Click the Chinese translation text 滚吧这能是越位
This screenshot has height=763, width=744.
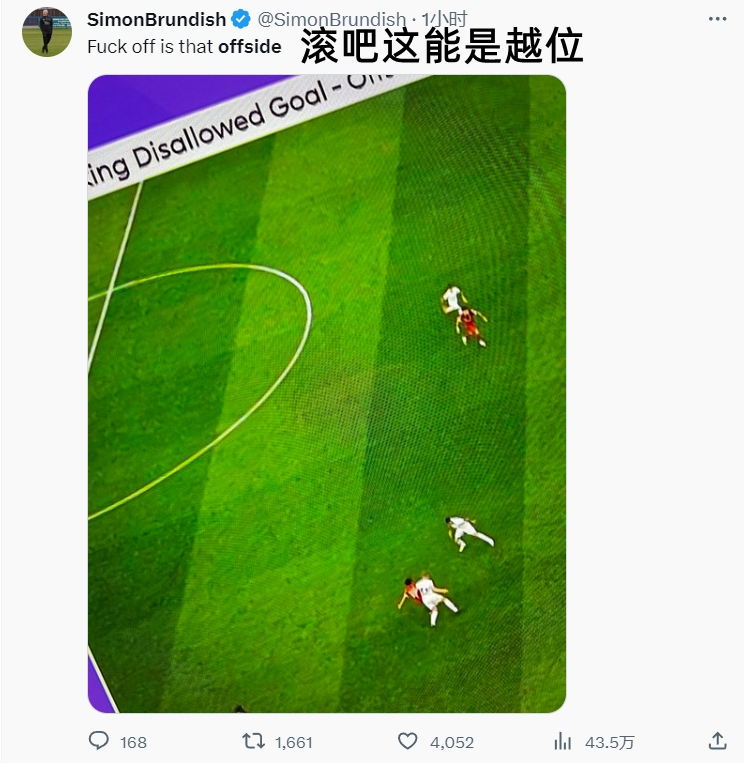tap(442, 45)
